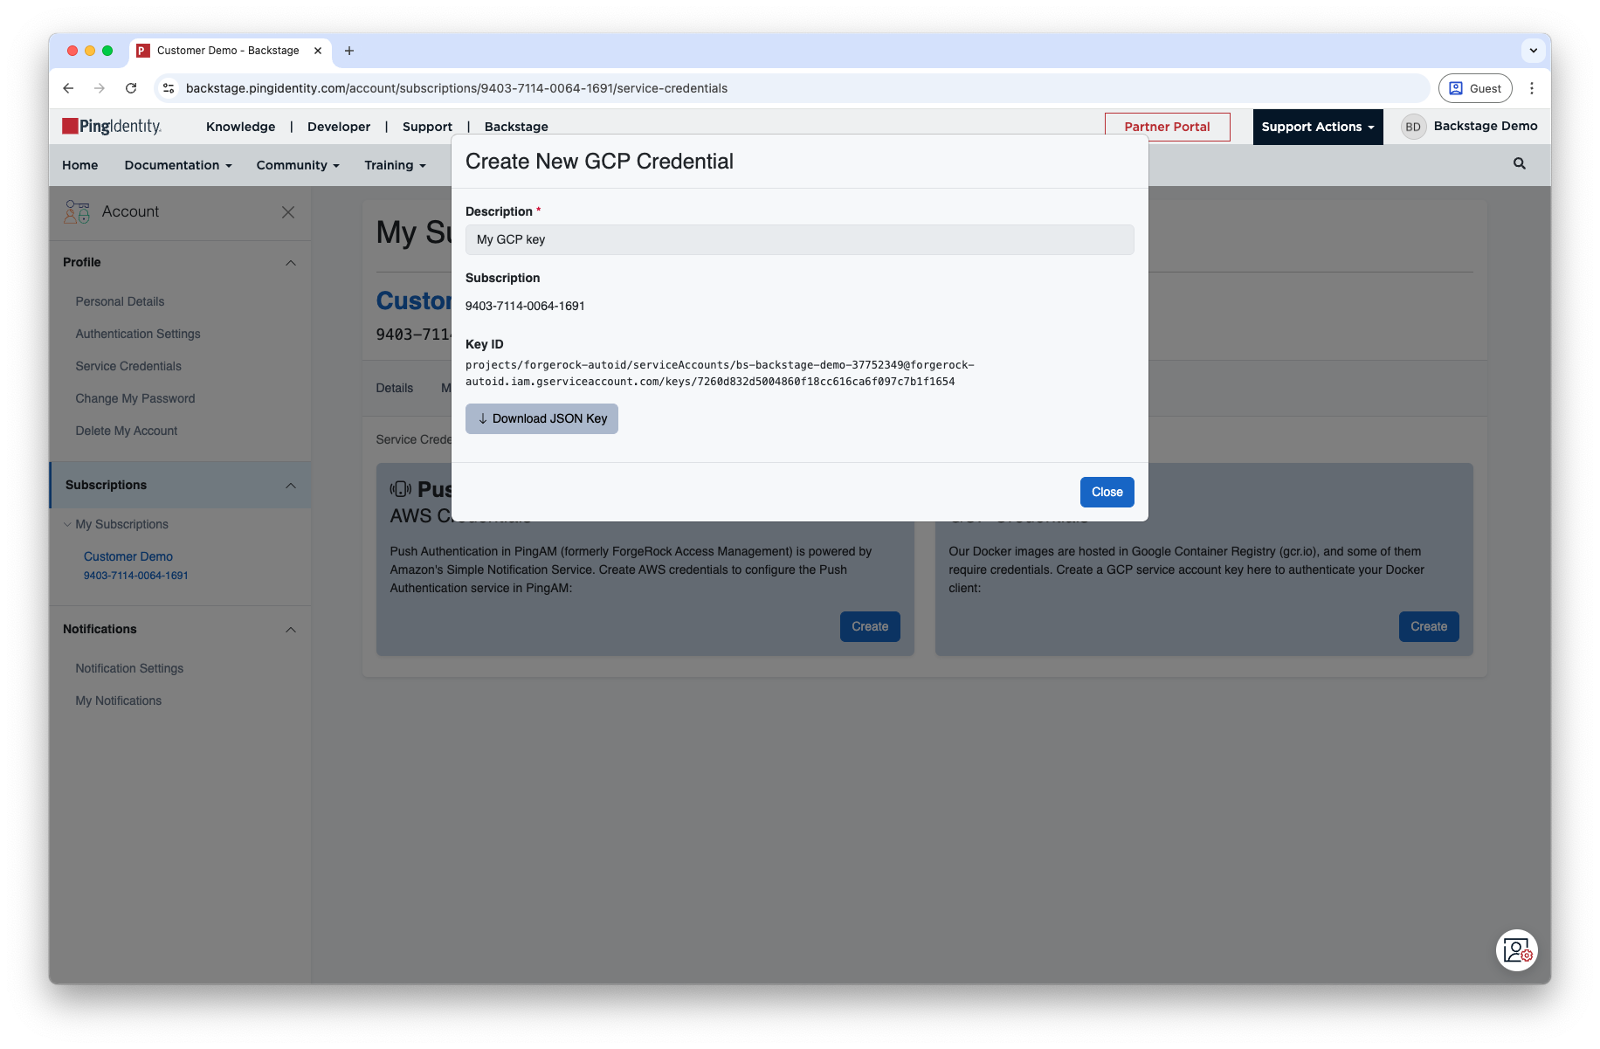This screenshot has width=1600, height=1049.
Task: Collapse the Subscriptions section
Action: click(x=290, y=486)
